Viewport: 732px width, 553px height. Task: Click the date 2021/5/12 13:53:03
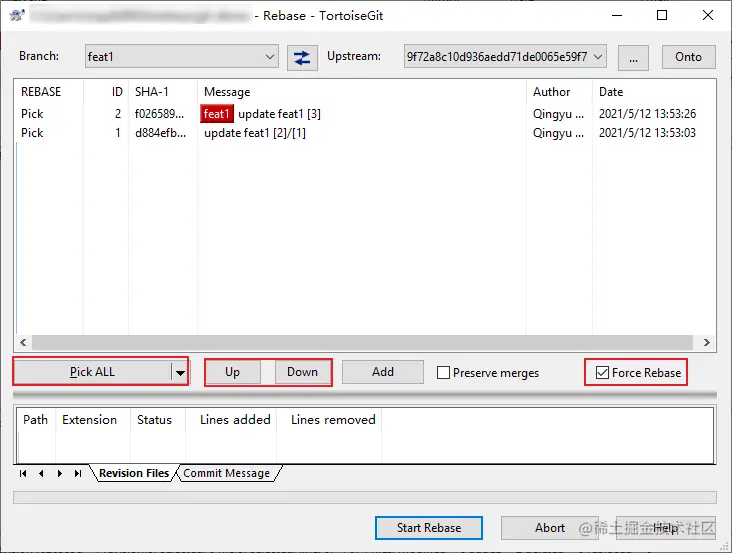click(648, 133)
